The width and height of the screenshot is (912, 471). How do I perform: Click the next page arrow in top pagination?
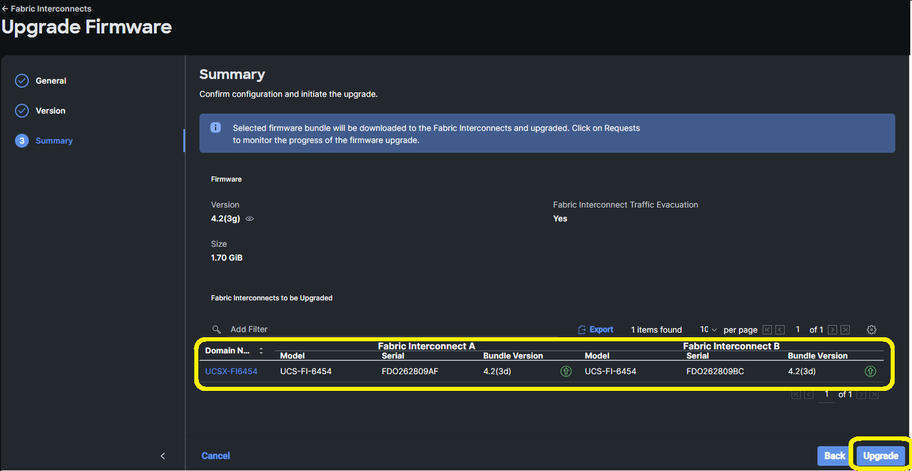point(832,330)
